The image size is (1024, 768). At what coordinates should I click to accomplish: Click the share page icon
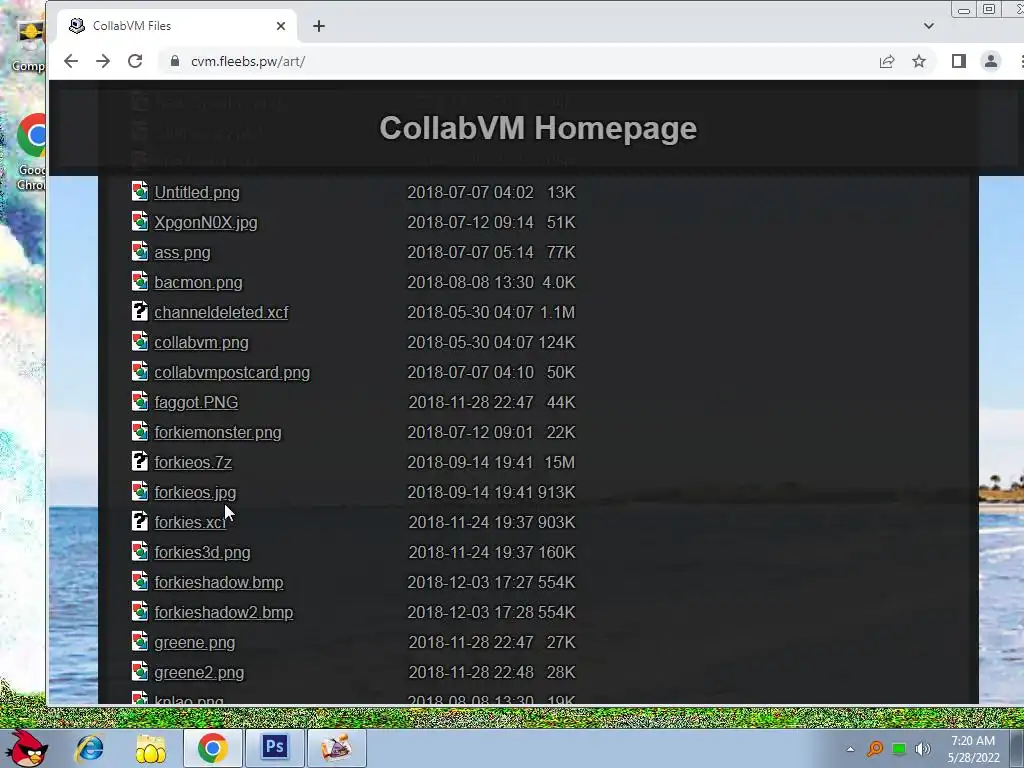click(887, 61)
